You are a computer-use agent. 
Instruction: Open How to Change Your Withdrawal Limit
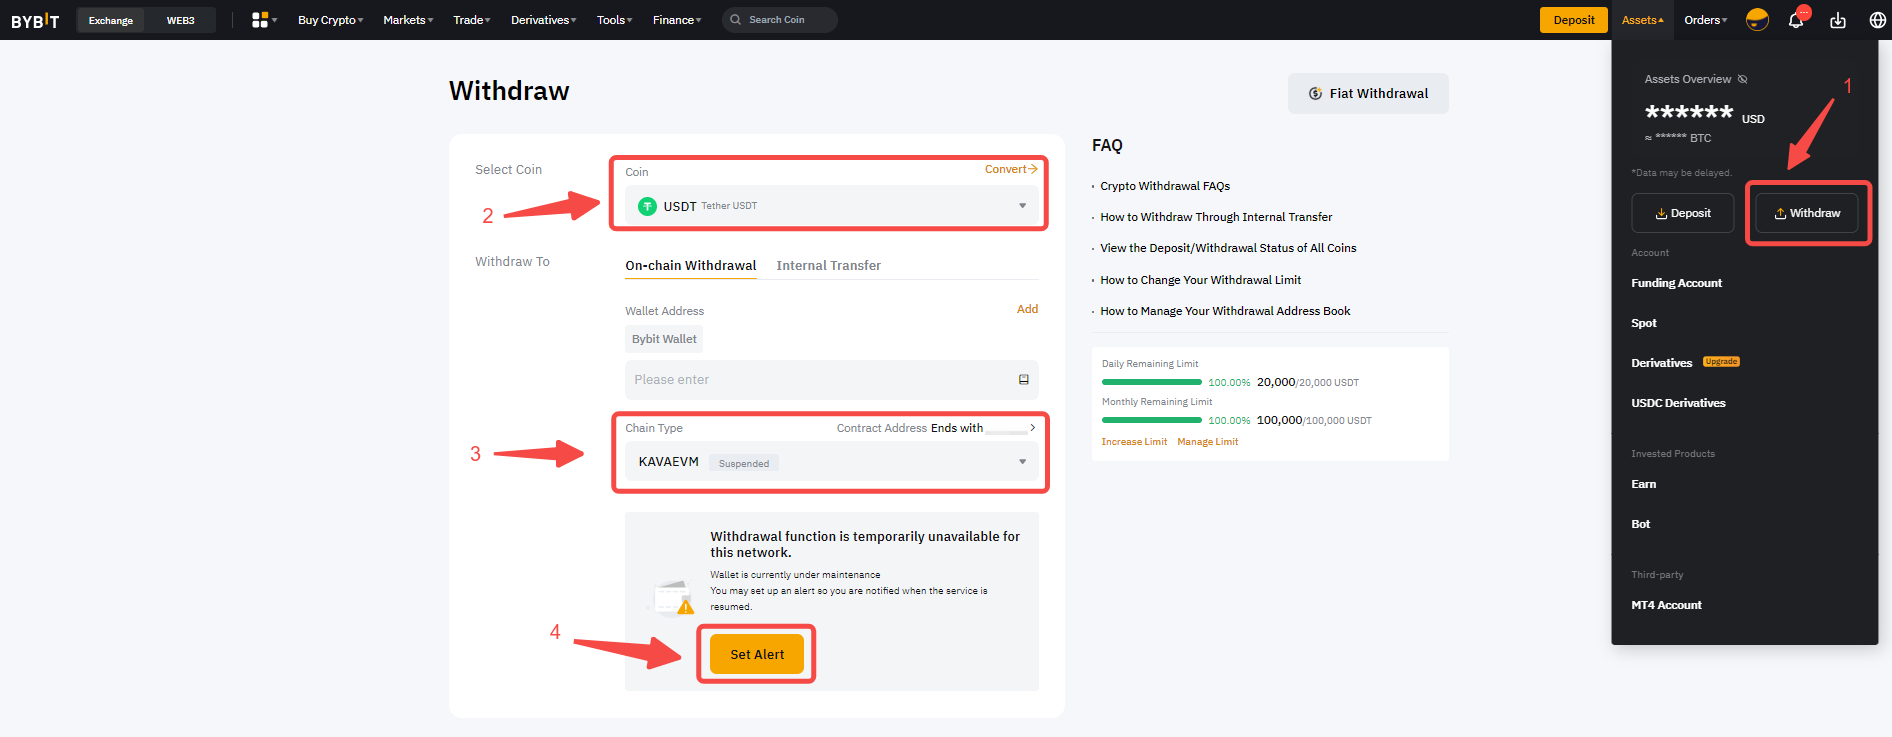point(1201,280)
